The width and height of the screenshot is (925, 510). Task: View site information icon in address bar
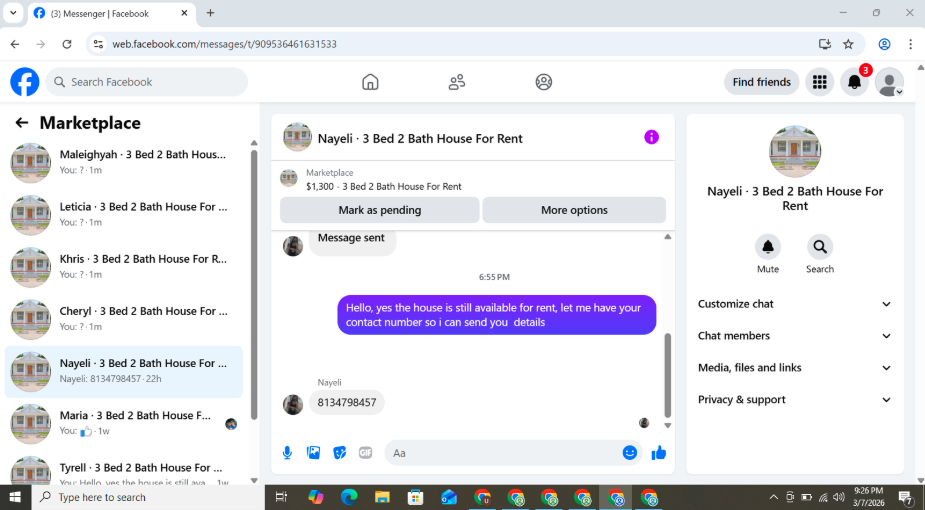click(x=99, y=44)
